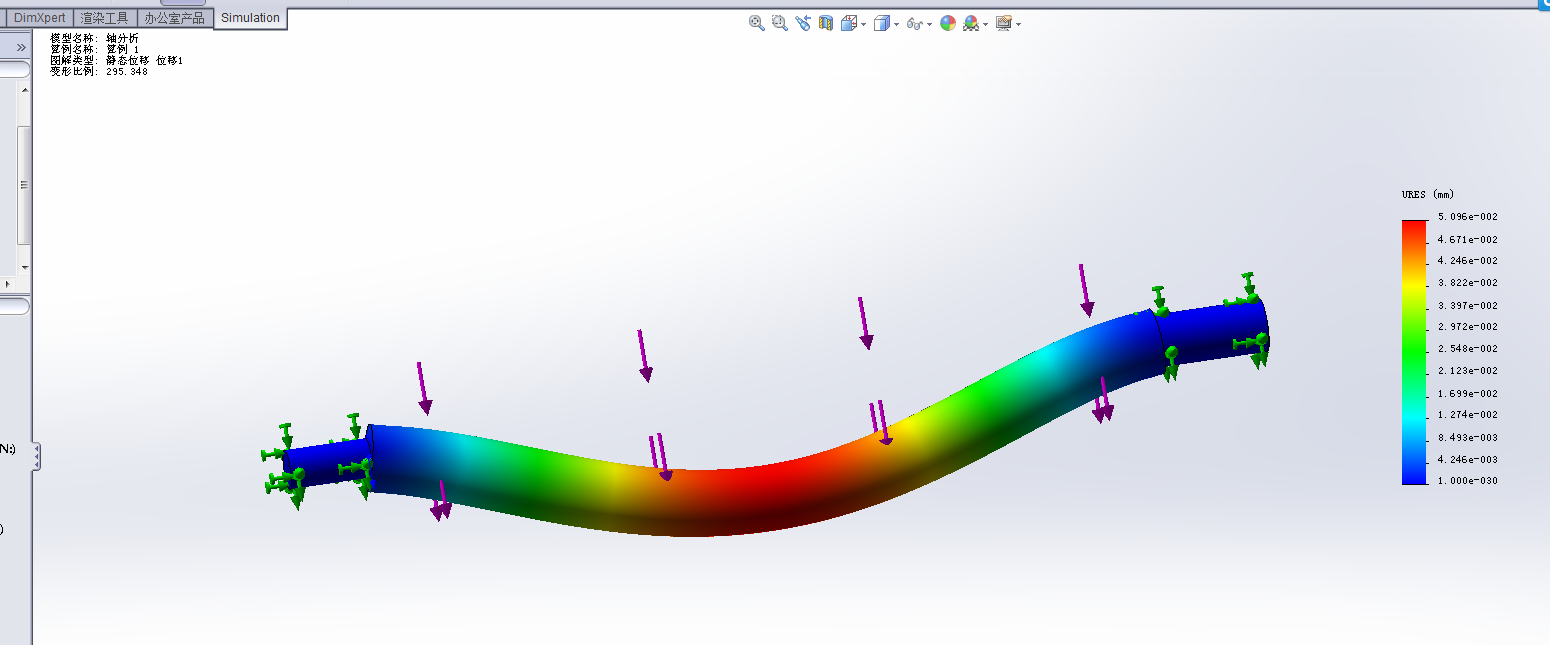Image resolution: width=1550 pixels, height=645 pixels.
Task: Toggle the Section View icon
Action: pos(826,23)
